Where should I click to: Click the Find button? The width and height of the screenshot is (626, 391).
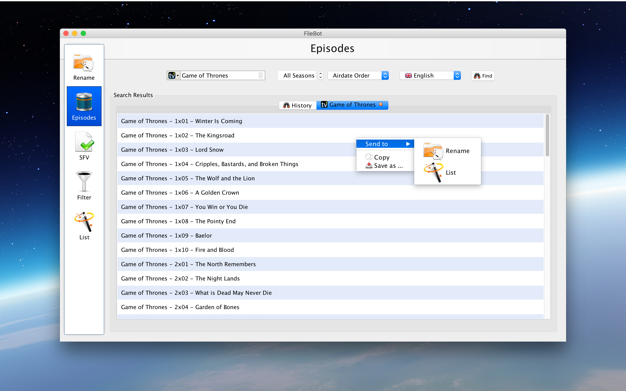click(483, 75)
